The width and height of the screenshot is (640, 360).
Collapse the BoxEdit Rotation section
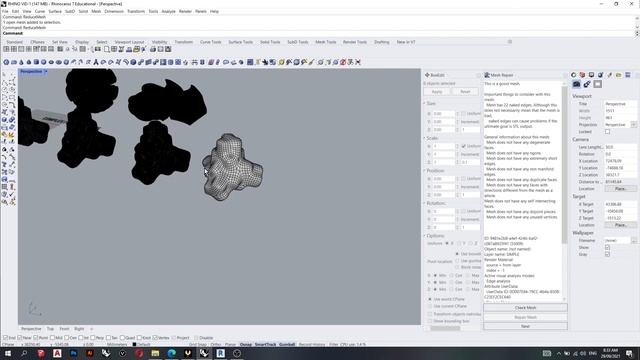(x=424, y=203)
